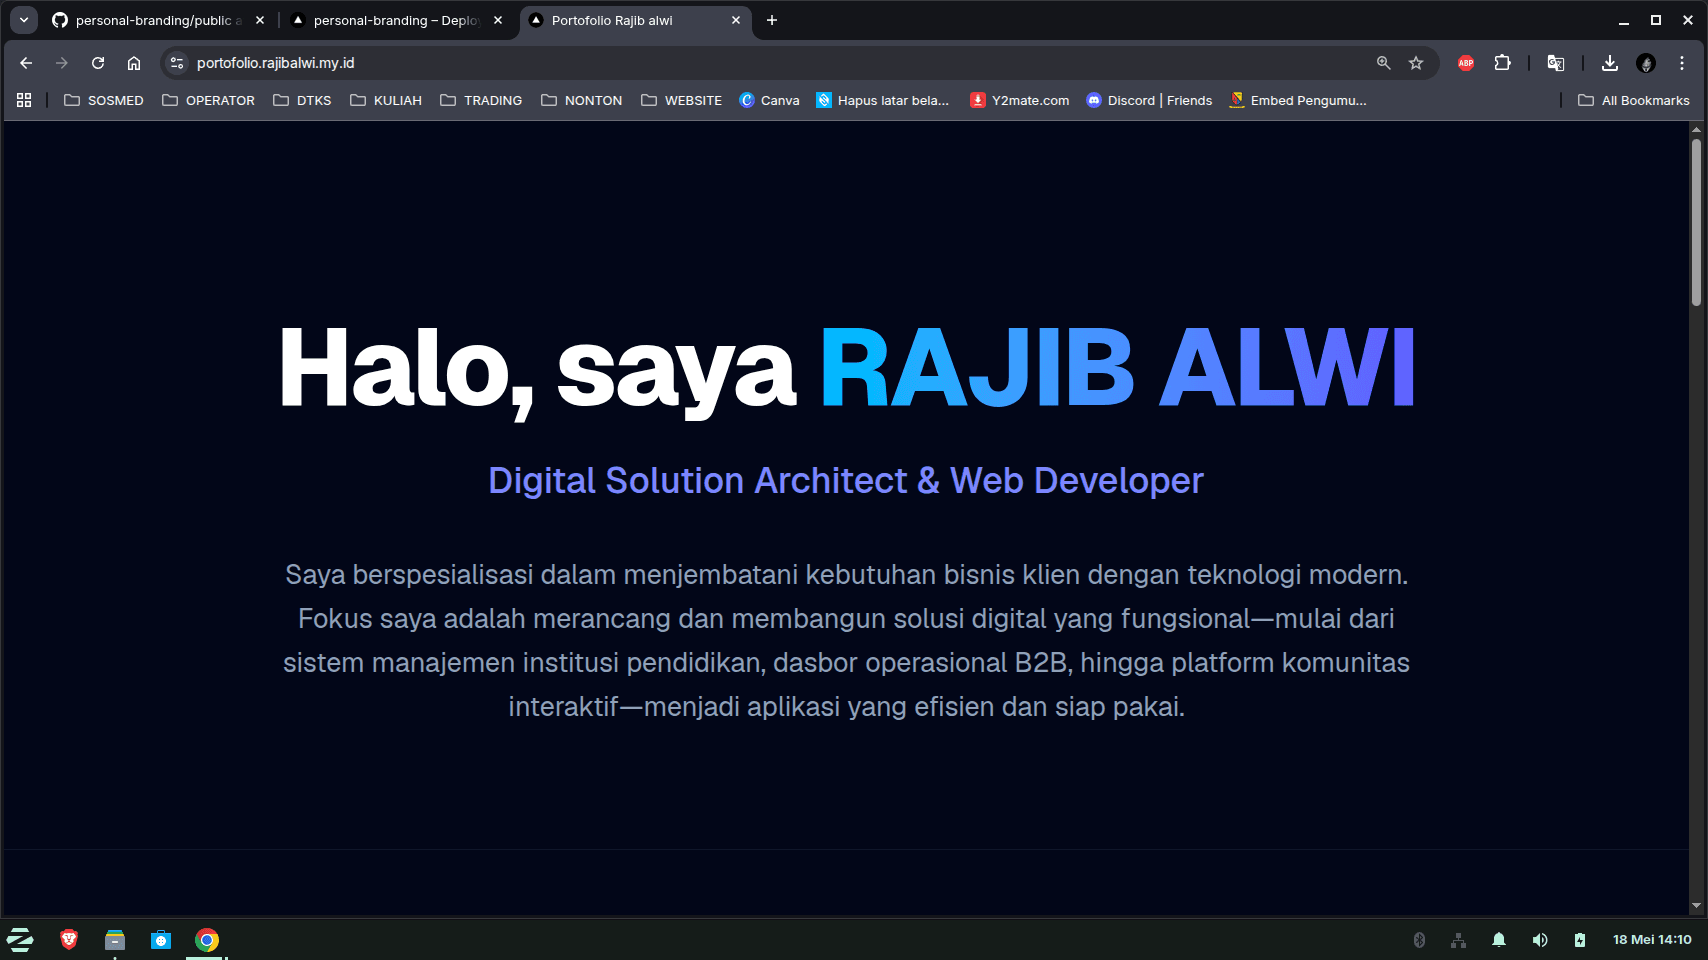Open the extensions puzzle menu
Screen dimensions: 1708x960
coord(1502,63)
